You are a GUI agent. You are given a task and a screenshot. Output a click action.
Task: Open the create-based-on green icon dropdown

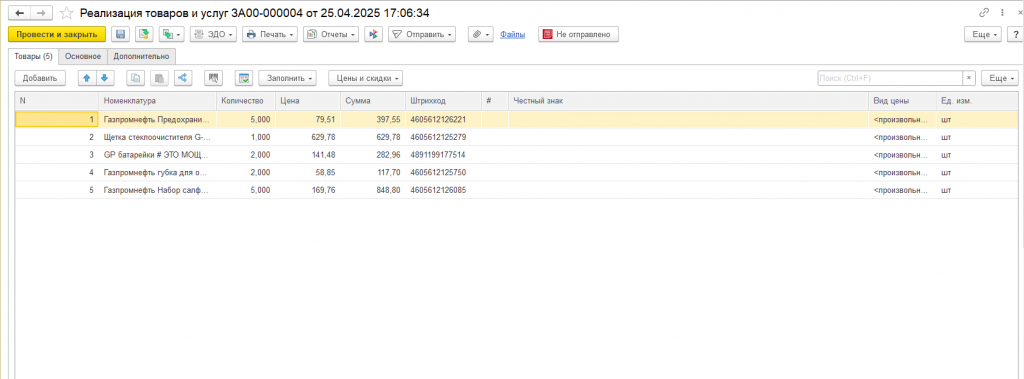pyautogui.click(x=172, y=34)
